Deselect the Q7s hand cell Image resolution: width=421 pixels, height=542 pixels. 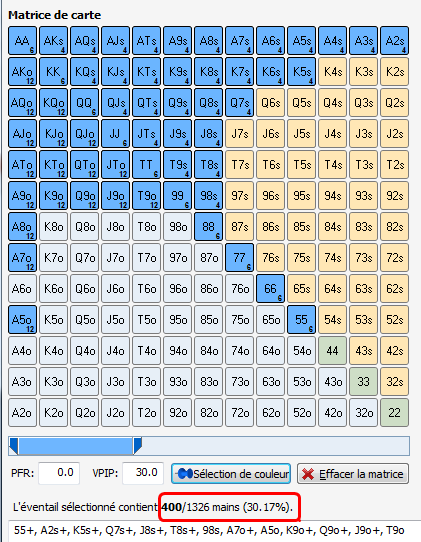pos(240,103)
